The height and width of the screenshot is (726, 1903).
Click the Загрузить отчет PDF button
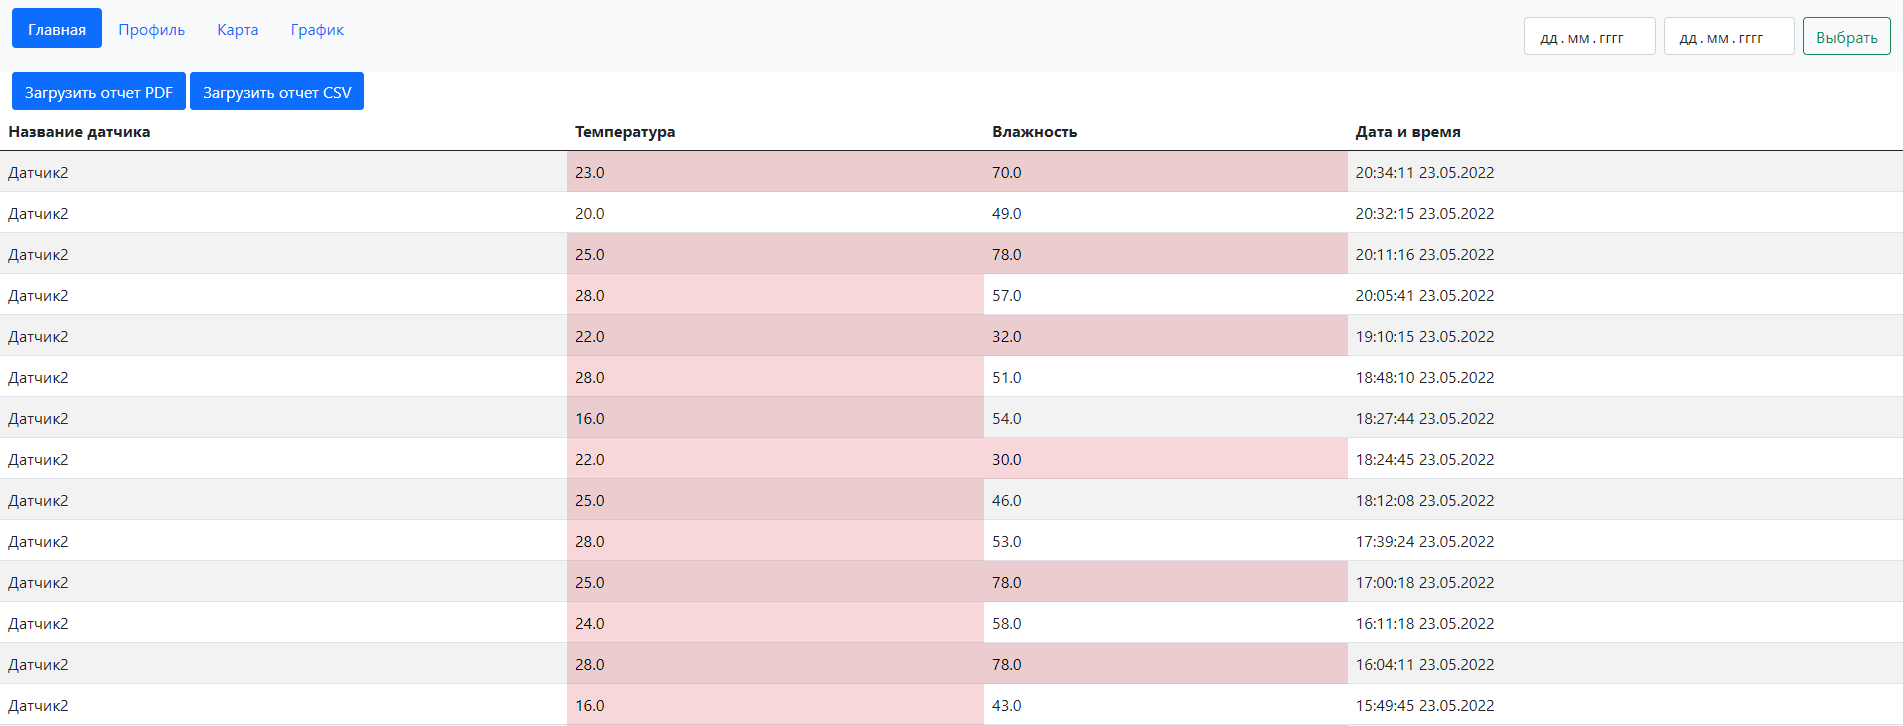tap(99, 92)
